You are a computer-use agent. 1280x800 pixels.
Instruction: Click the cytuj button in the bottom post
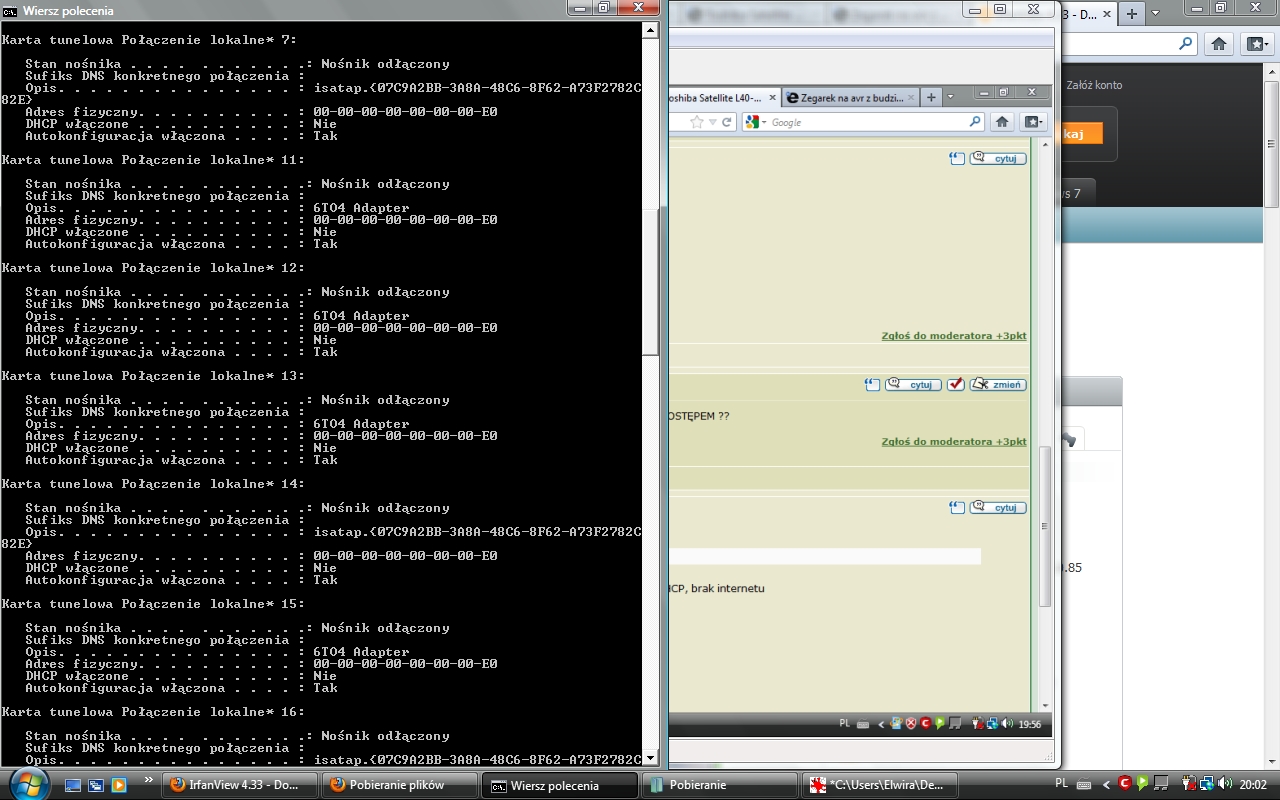[998, 508]
